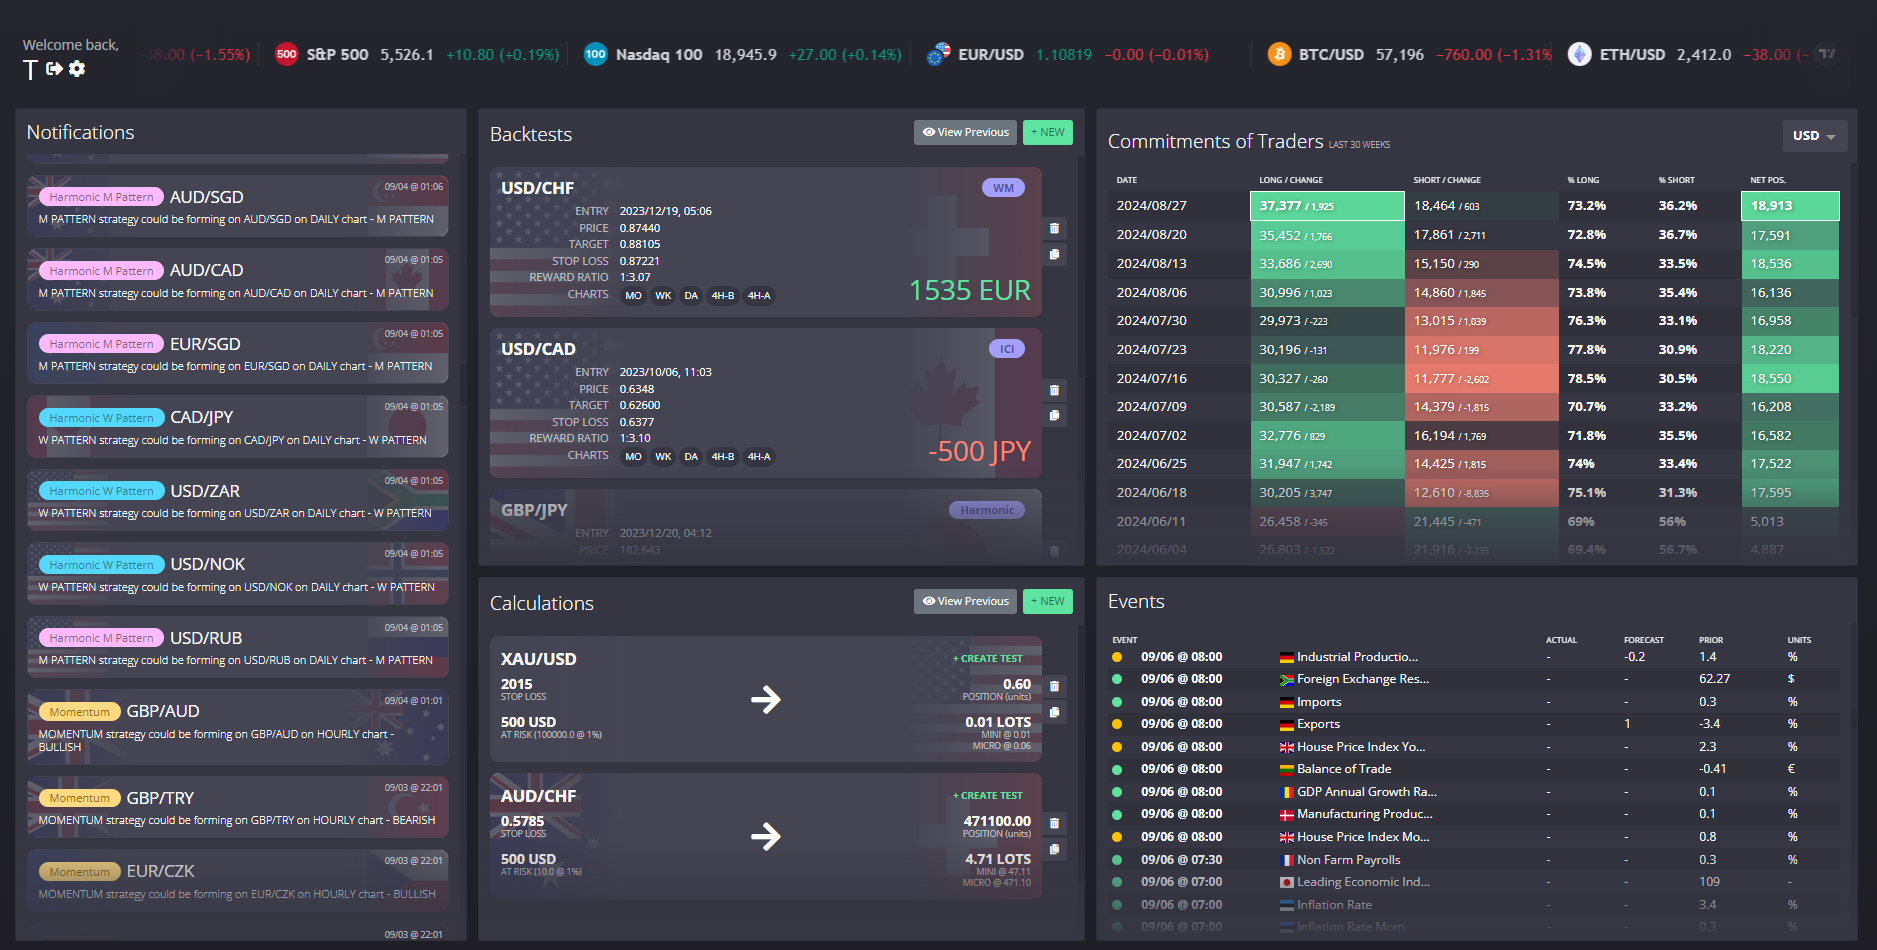1877x950 pixels.
Task: Click the Nasdaq 100 badge icon in the ticker bar
Action: pyautogui.click(x=597, y=54)
